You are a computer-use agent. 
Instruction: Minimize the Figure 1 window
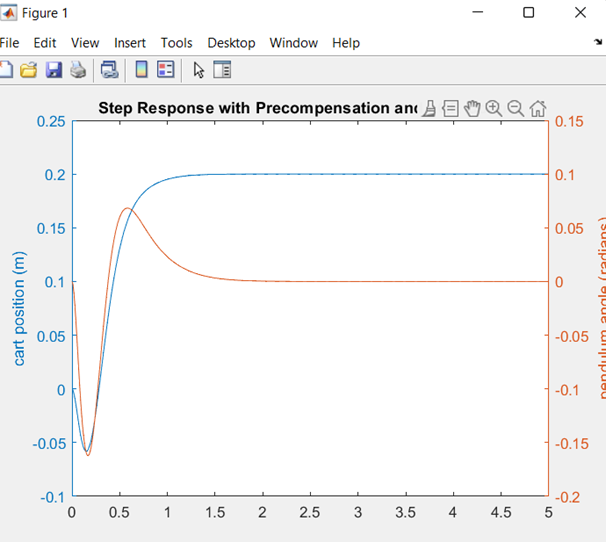478,12
